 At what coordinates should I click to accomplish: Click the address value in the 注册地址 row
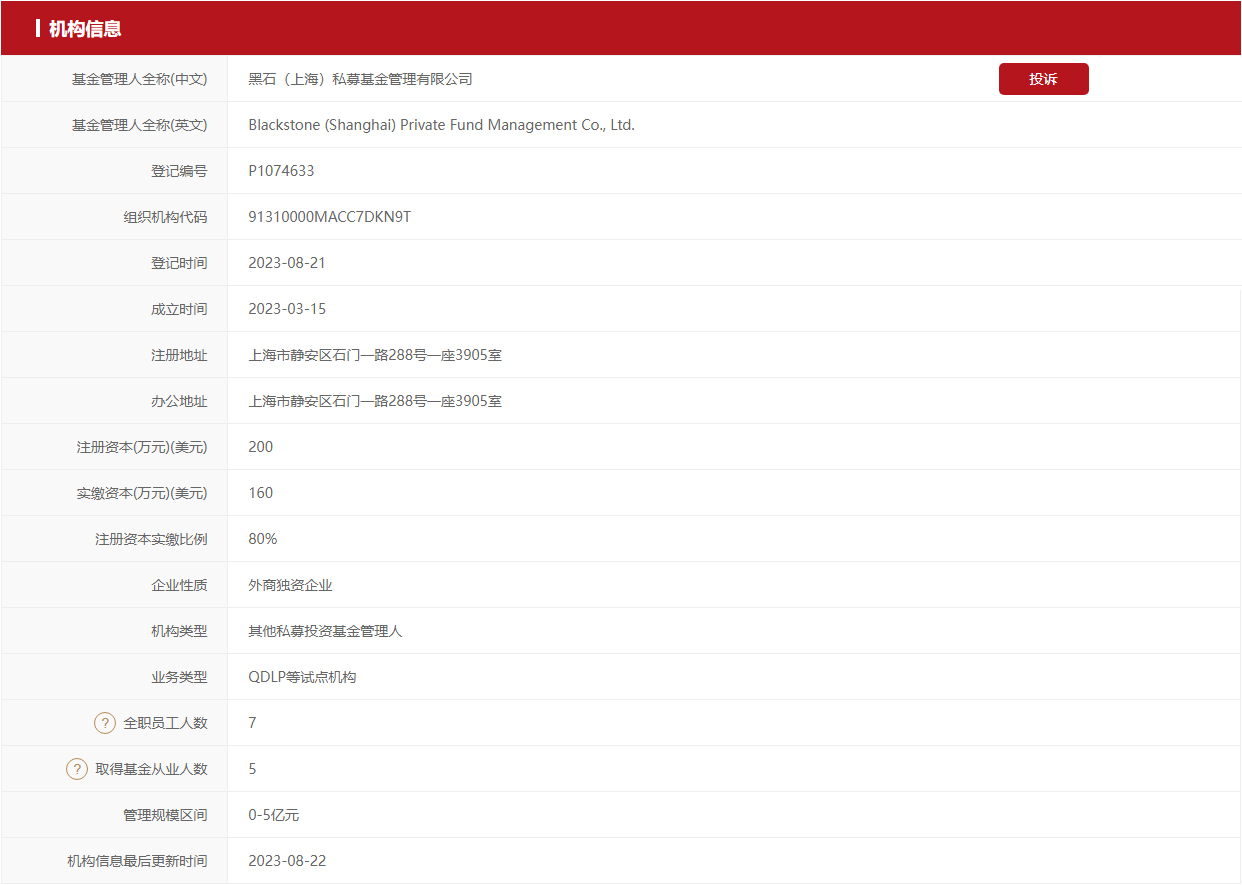(x=375, y=355)
